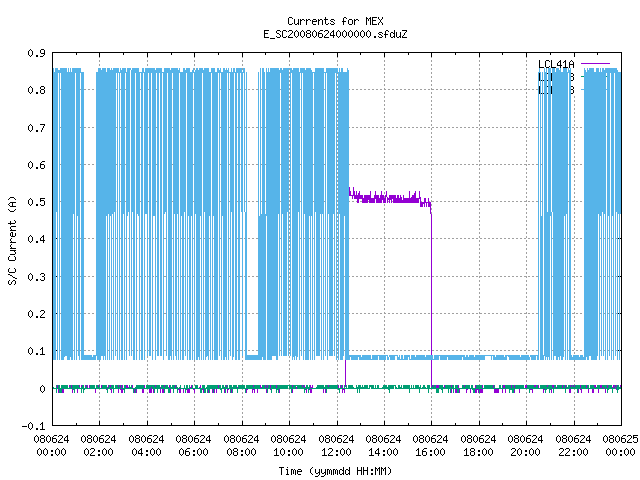Click the 0 y-axis tick label
This screenshot has width=640, height=480.
(42, 389)
